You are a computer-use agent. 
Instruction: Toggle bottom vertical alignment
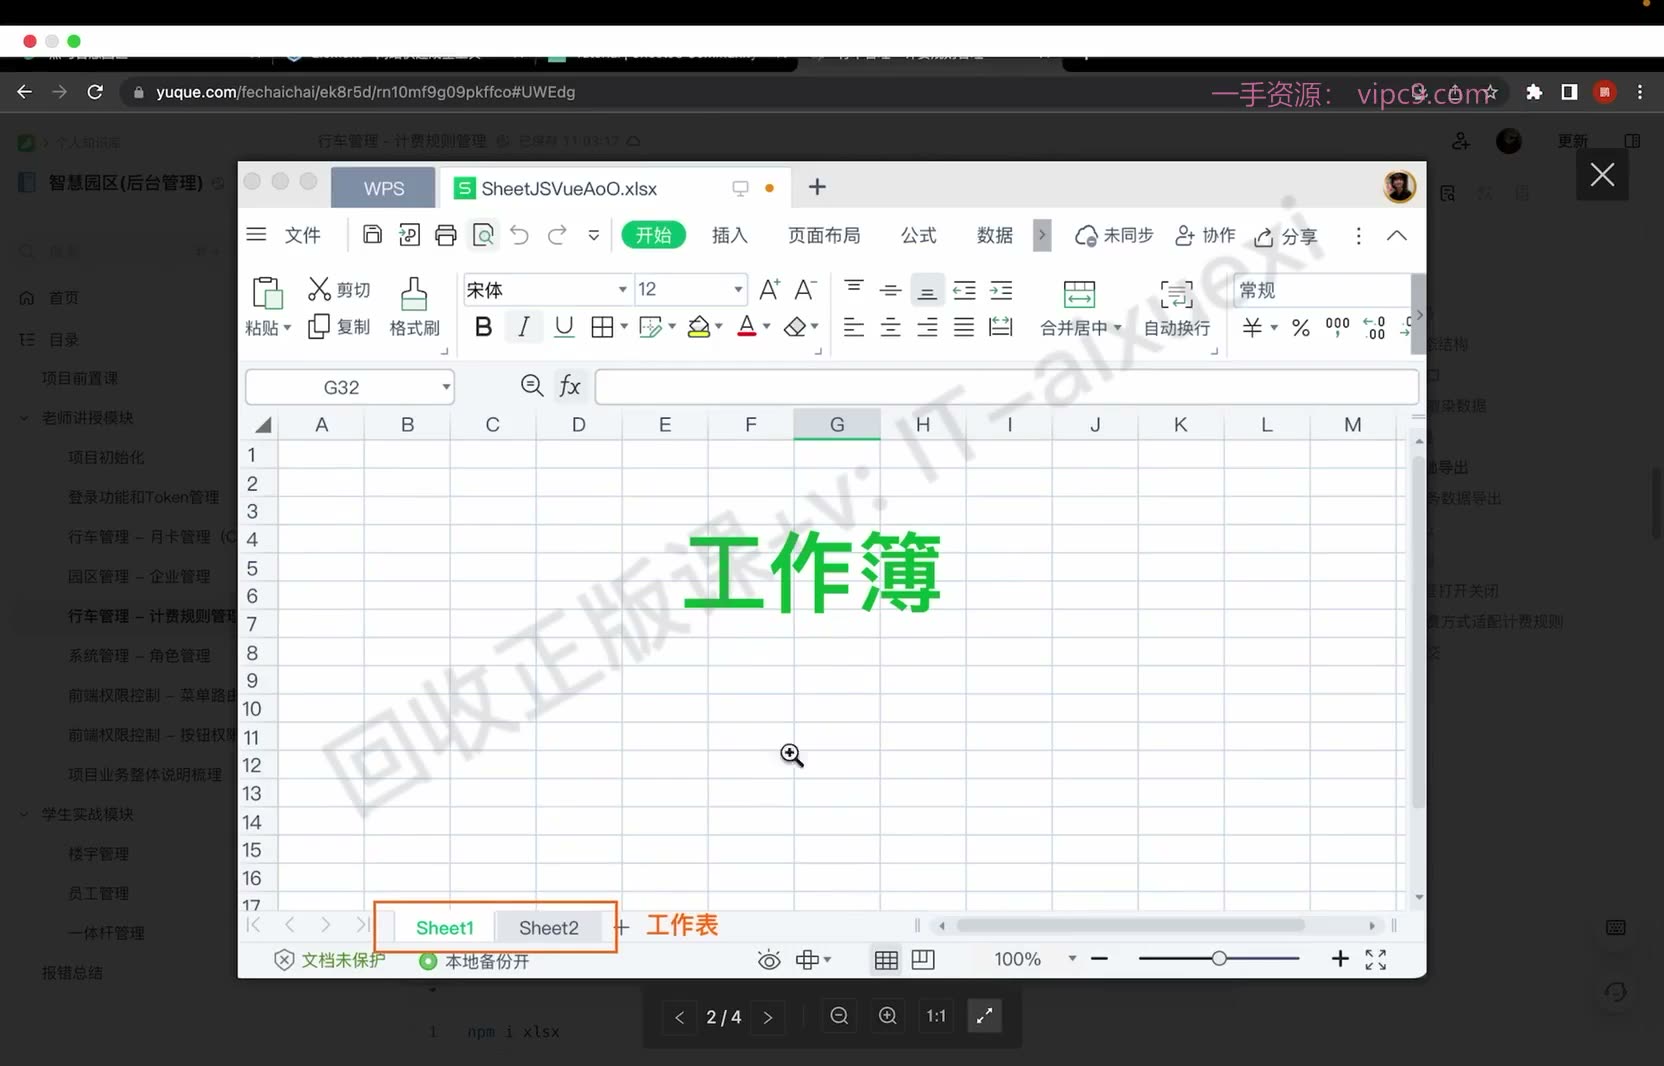(x=927, y=290)
